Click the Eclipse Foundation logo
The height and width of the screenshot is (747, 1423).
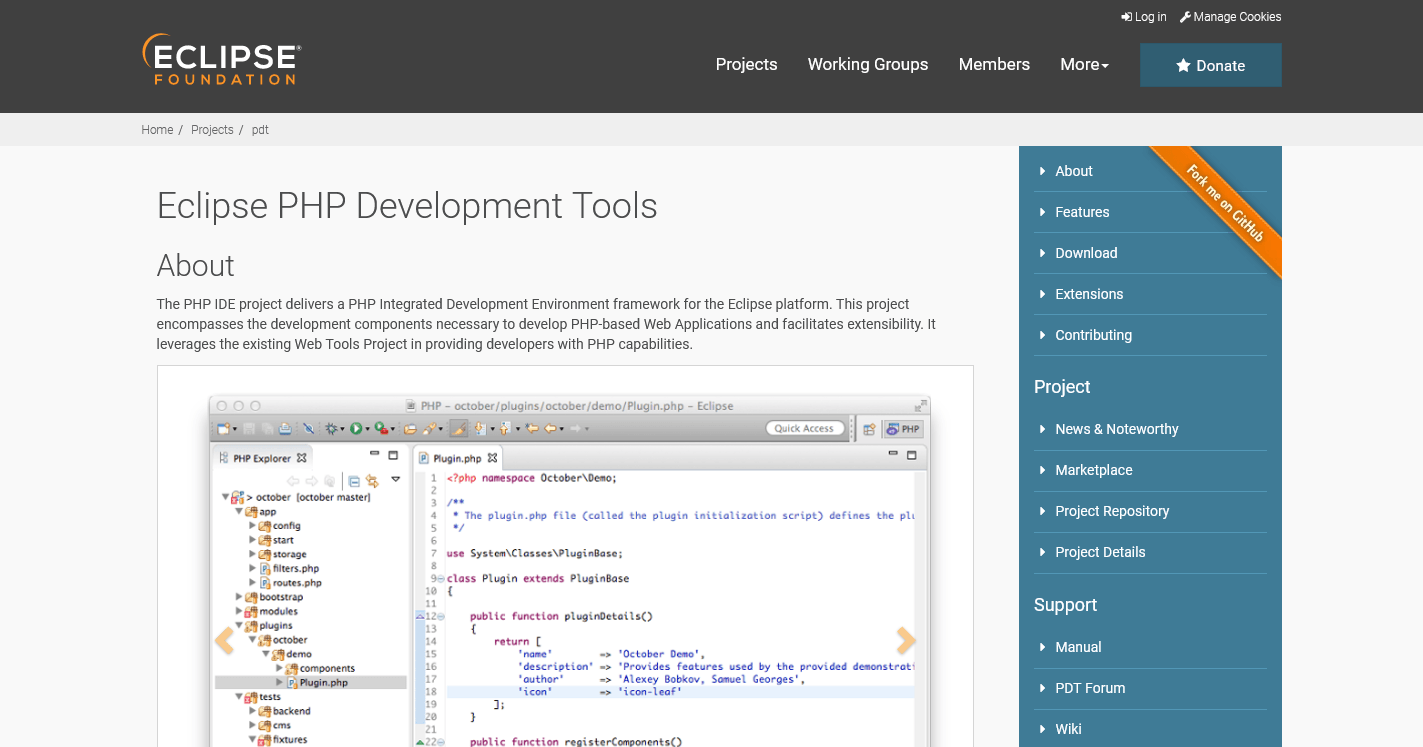pyautogui.click(x=220, y=59)
